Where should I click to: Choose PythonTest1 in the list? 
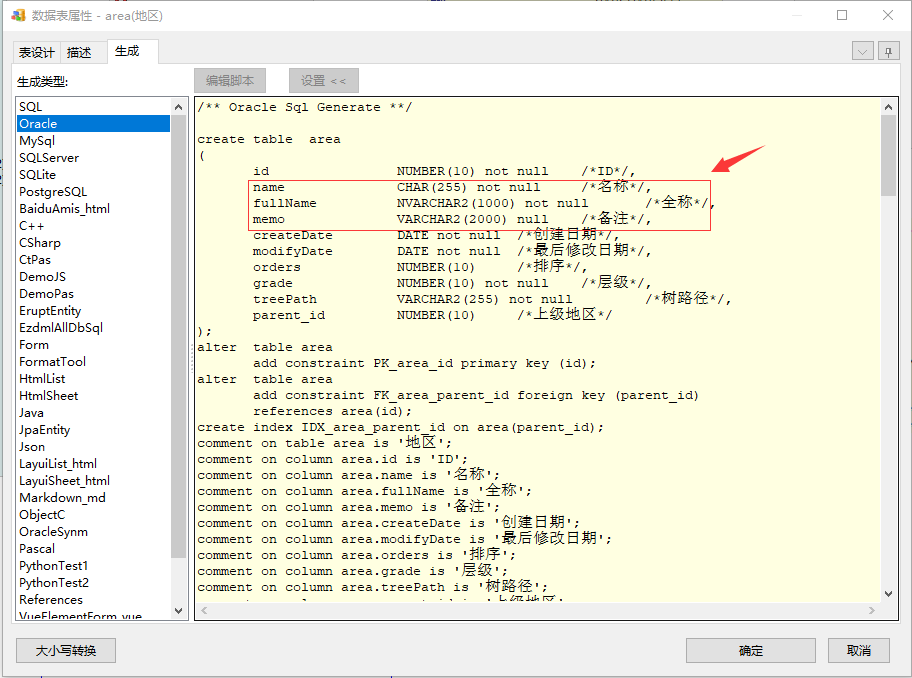coord(94,565)
